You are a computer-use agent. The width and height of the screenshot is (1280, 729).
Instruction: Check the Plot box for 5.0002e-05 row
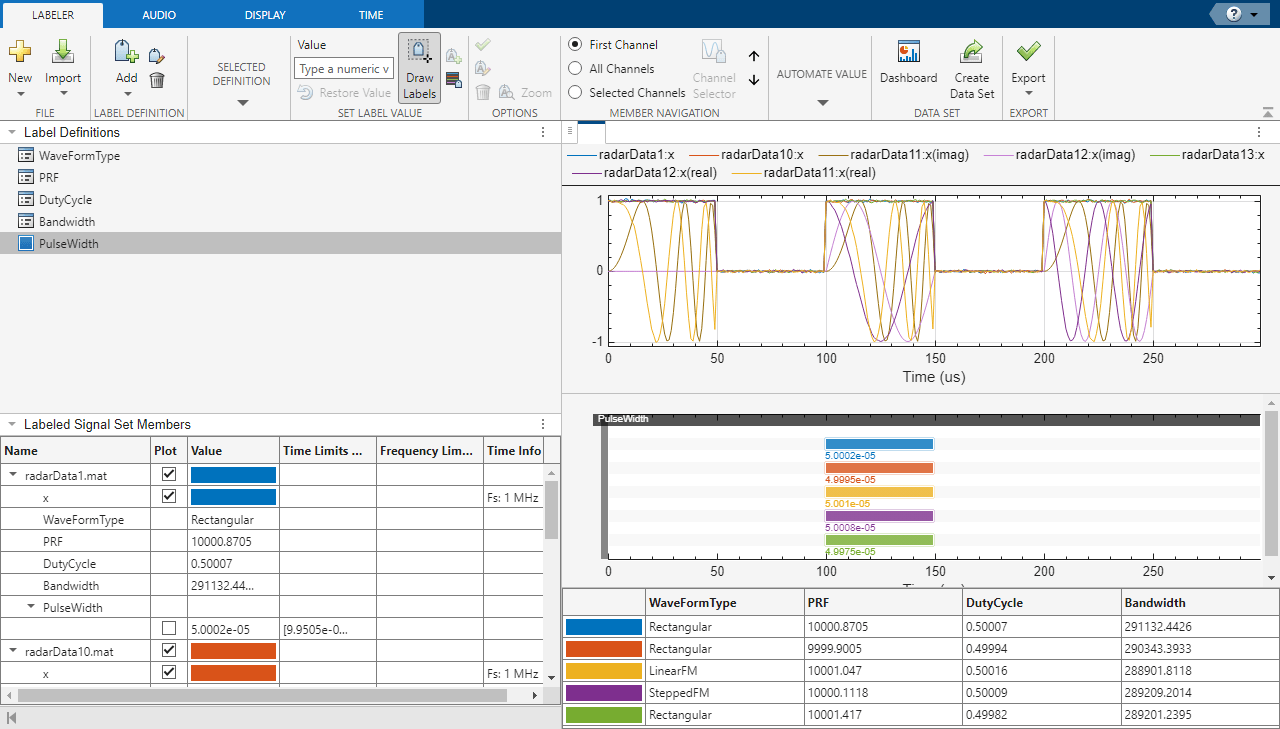point(169,628)
